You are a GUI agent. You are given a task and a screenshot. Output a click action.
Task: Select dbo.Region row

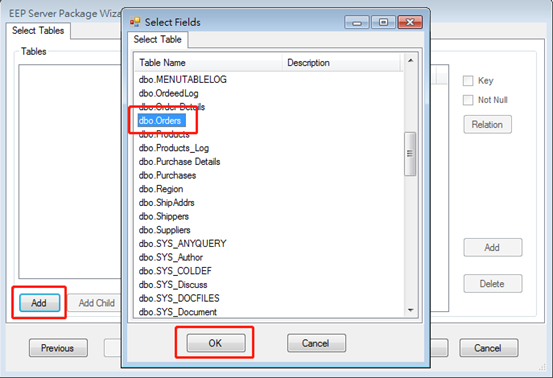161,189
